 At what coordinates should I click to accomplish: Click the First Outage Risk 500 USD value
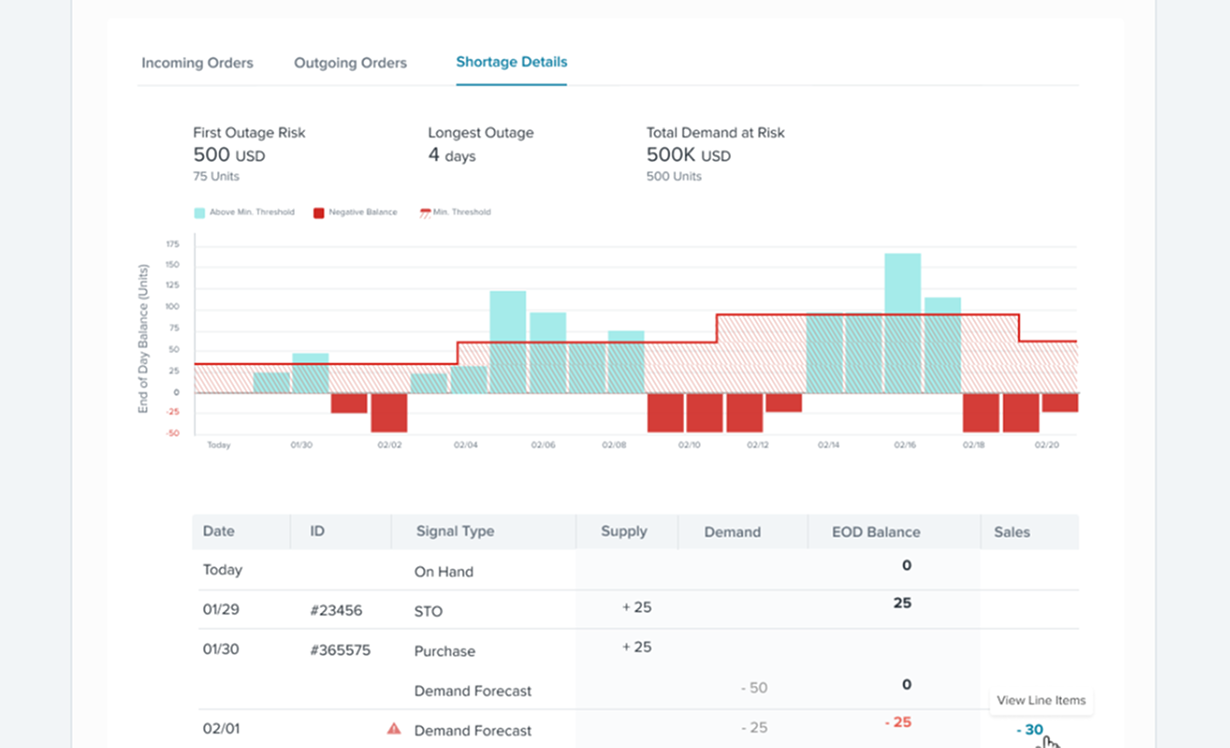point(229,155)
